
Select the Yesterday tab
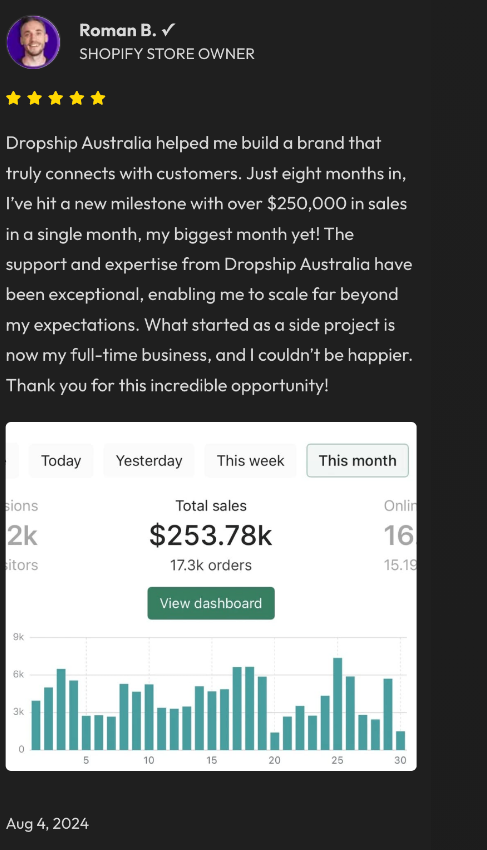[x=149, y=461]
